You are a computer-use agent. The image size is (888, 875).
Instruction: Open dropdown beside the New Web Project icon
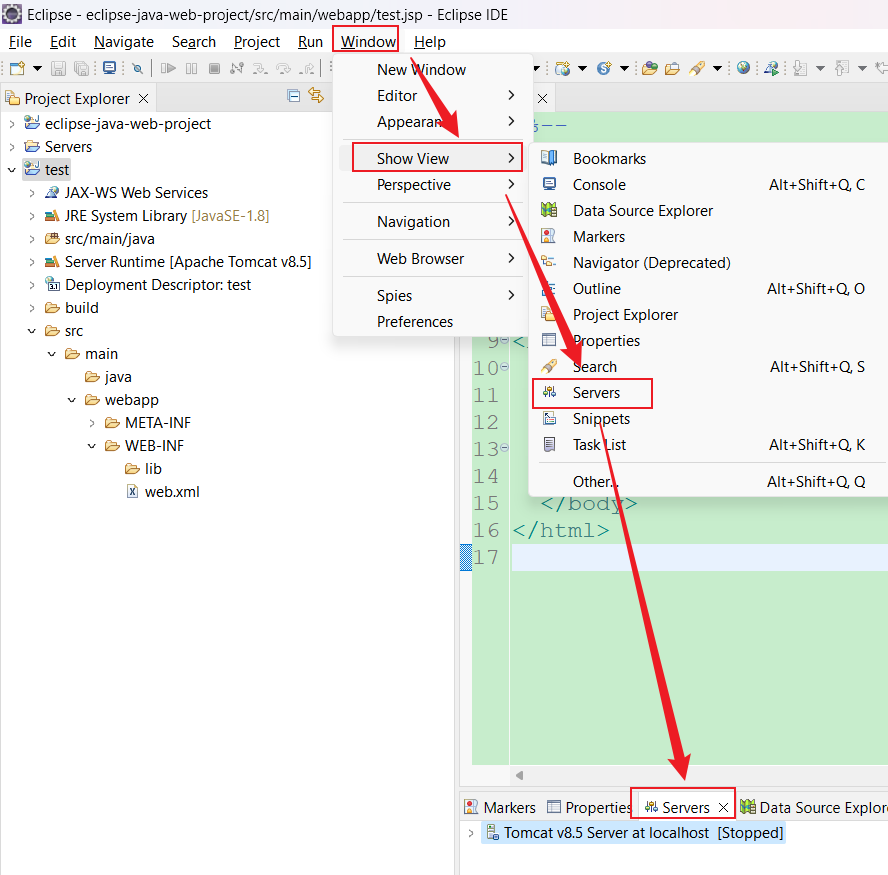[x=582, y=69]
